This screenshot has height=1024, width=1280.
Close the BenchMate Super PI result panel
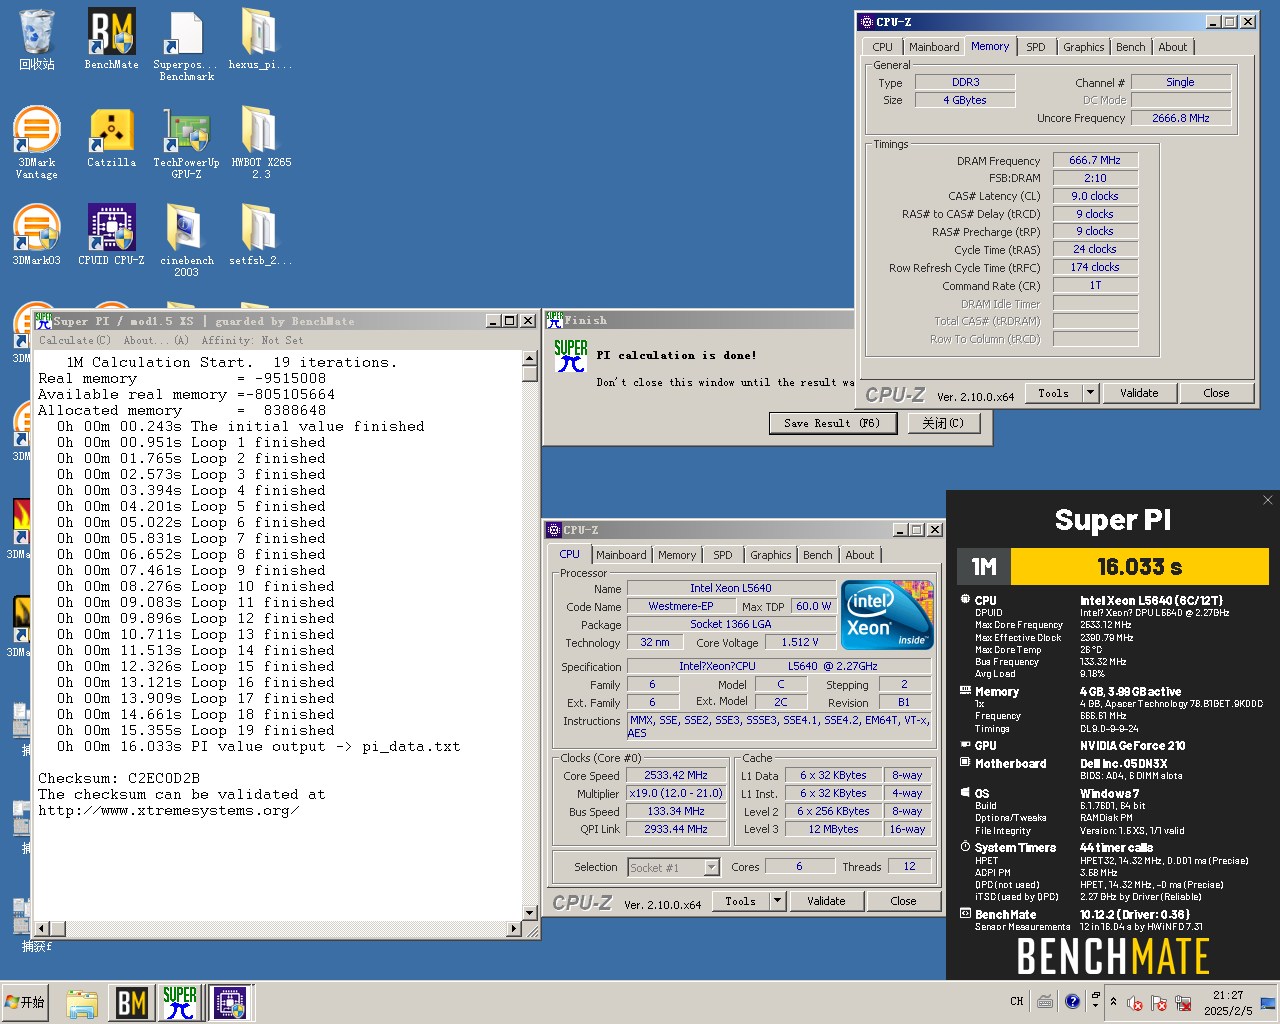(x=1267, y=500)
